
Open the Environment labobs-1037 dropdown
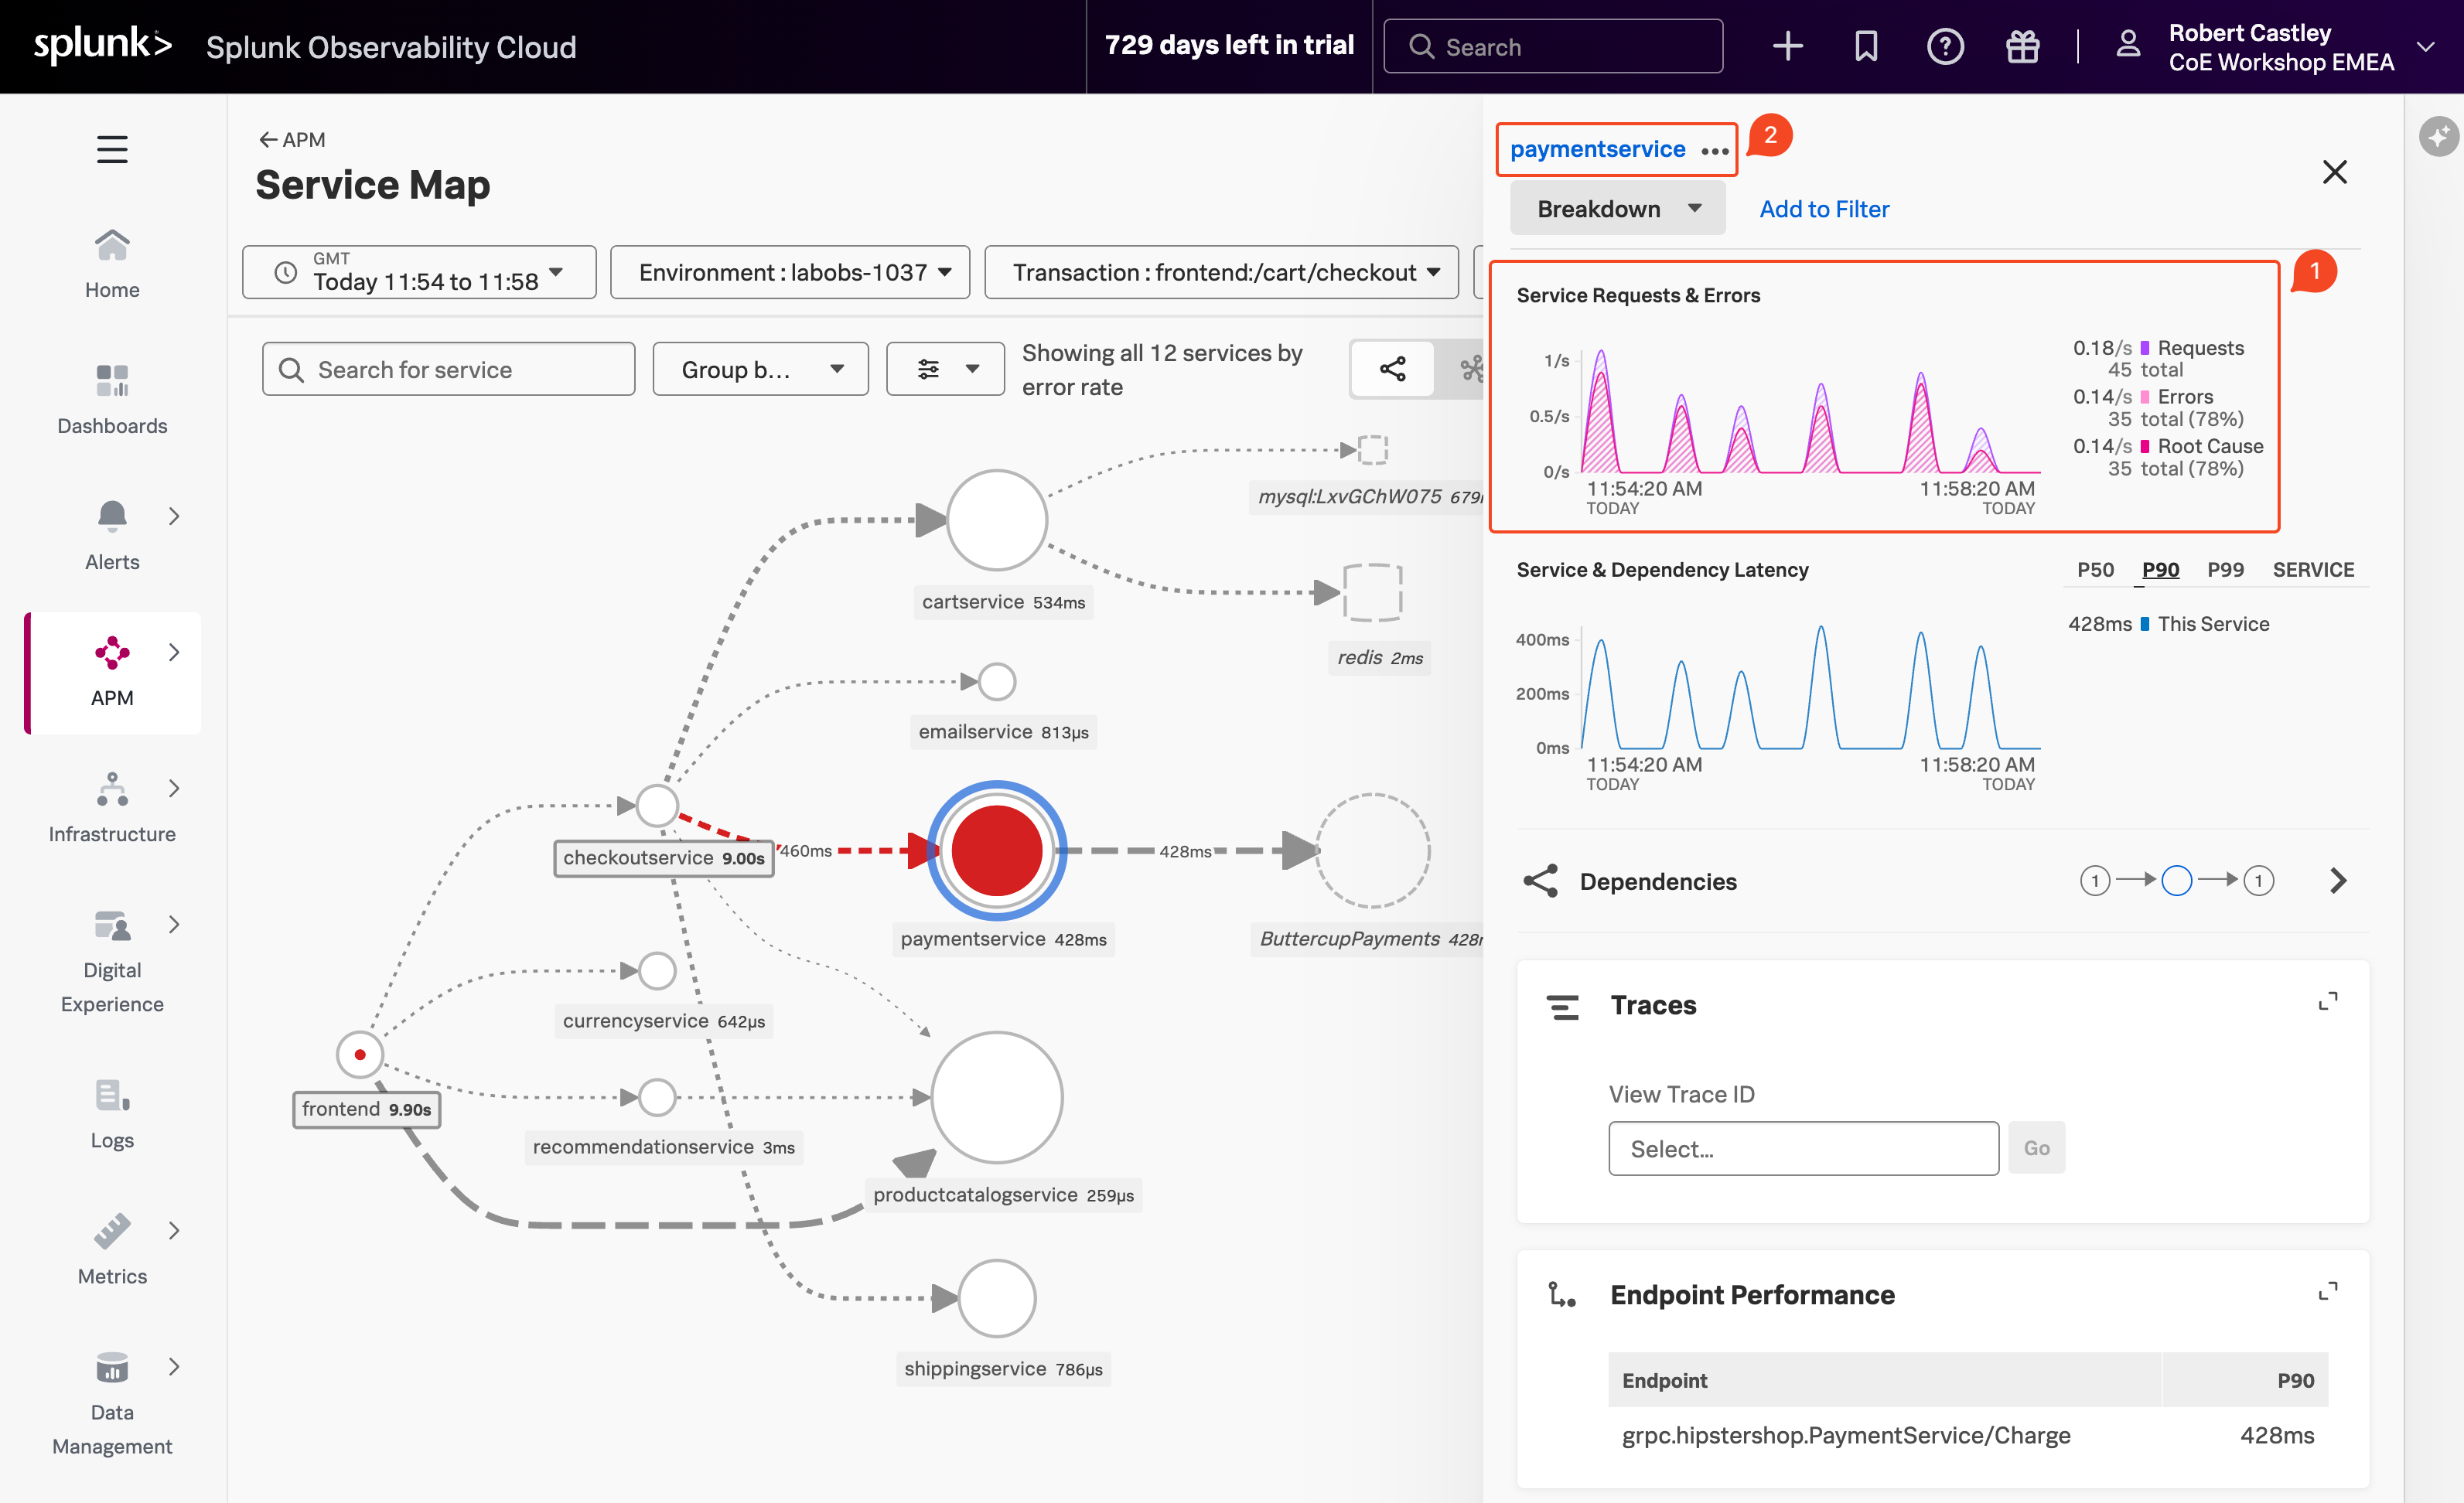pyautogui.click(x=790, y=272)
